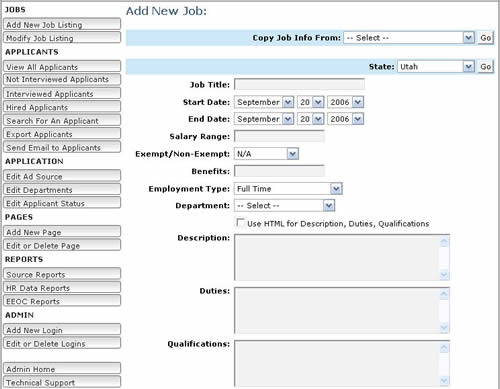Click inside the Qualifications text area
Screen dimensions: 500x389
(x=337, y=363)
